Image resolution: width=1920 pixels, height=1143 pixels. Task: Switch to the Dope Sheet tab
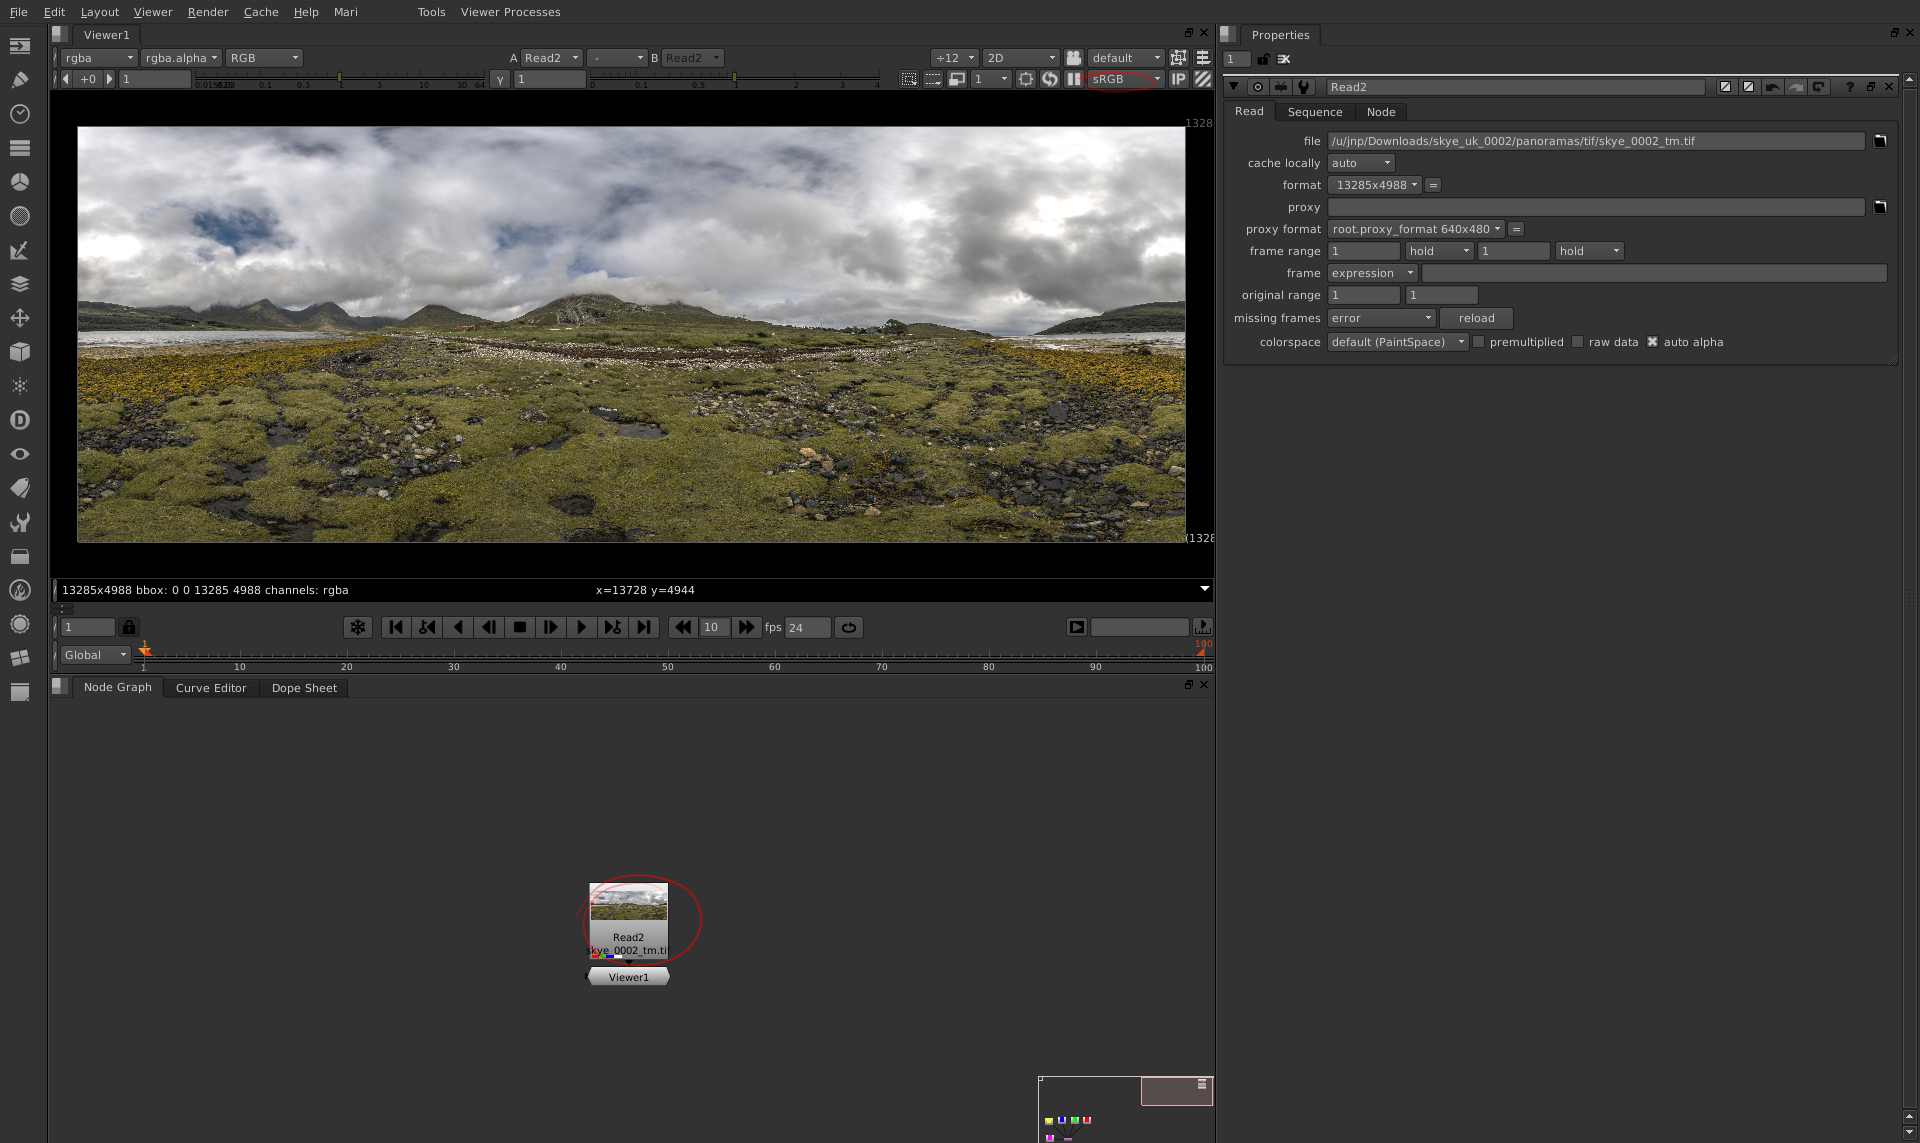tap(304, 688)
